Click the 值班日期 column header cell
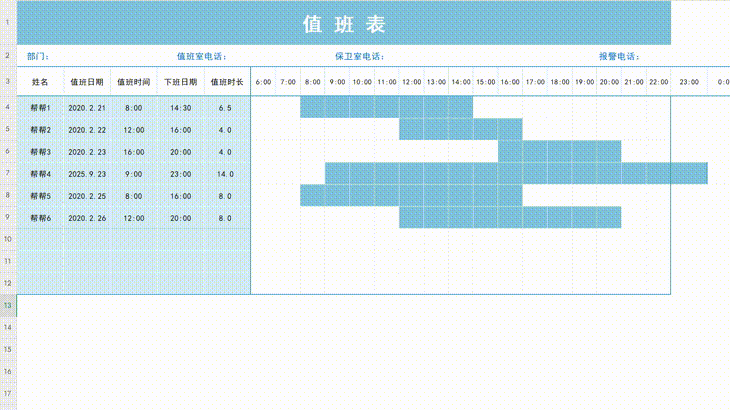730x410 pixels. click(x=86, y=82)
